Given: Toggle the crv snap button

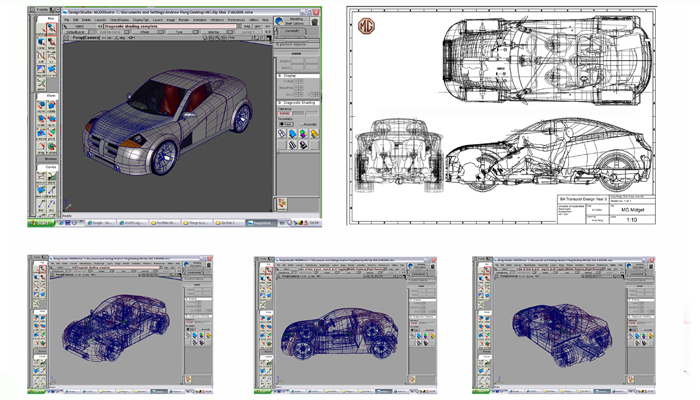Looking at the screenshot, I should (x=267, y=26).
